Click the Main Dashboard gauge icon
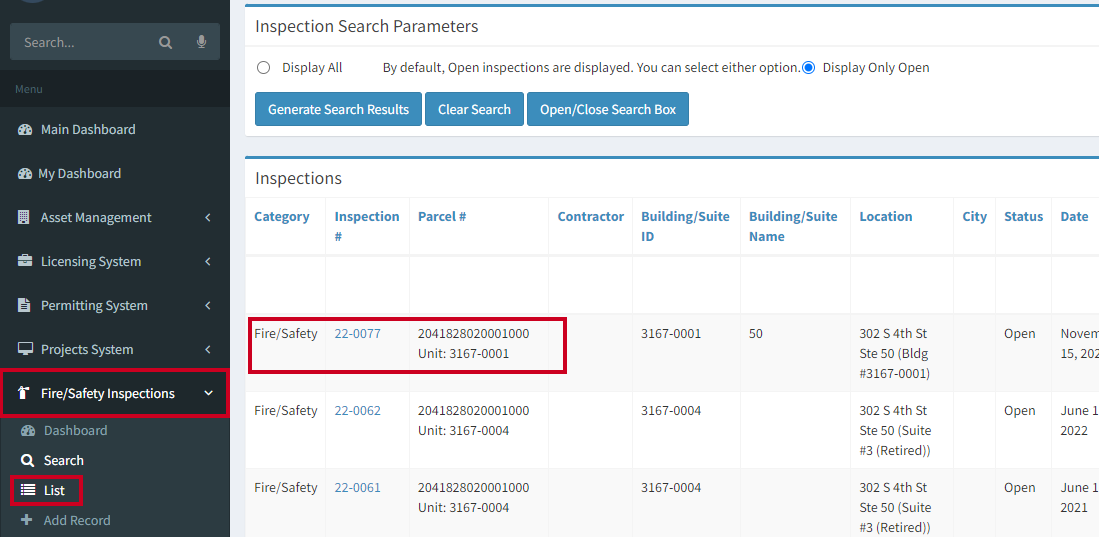Image resolution: width=1099 pixels, height=537 pixels. tap(25, 130)
